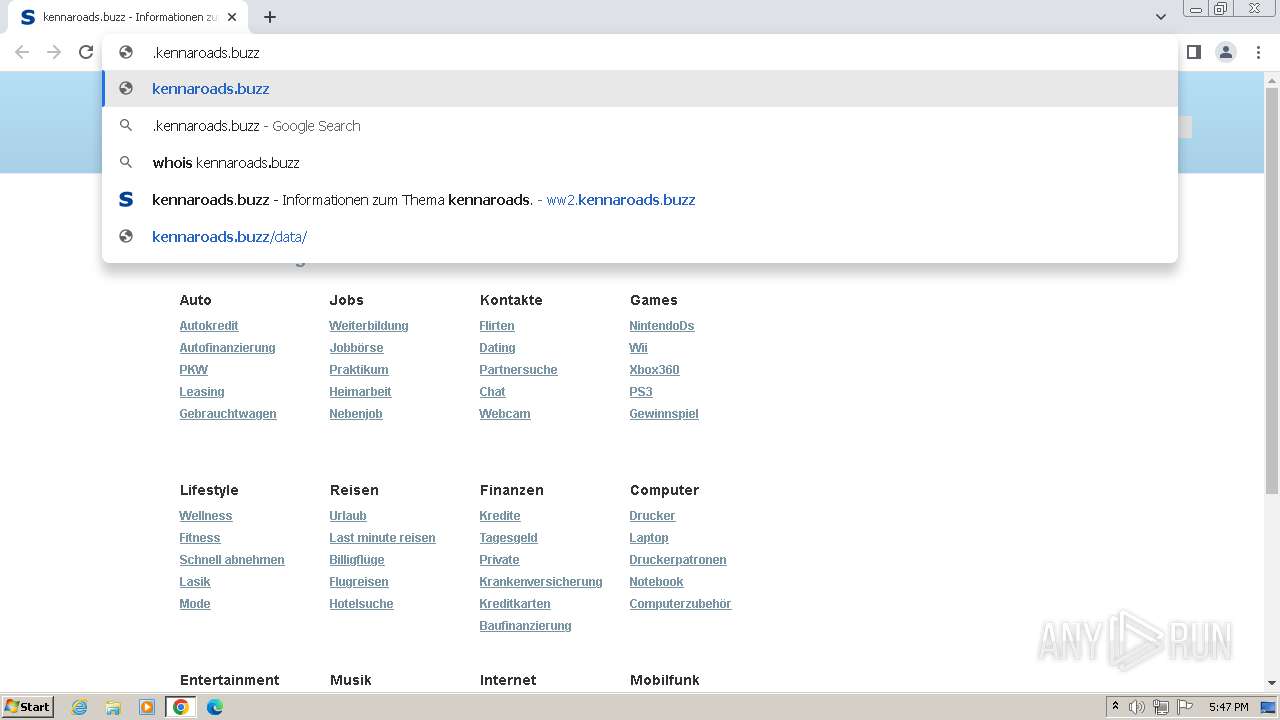Open the Flirten link

point(496,326)
